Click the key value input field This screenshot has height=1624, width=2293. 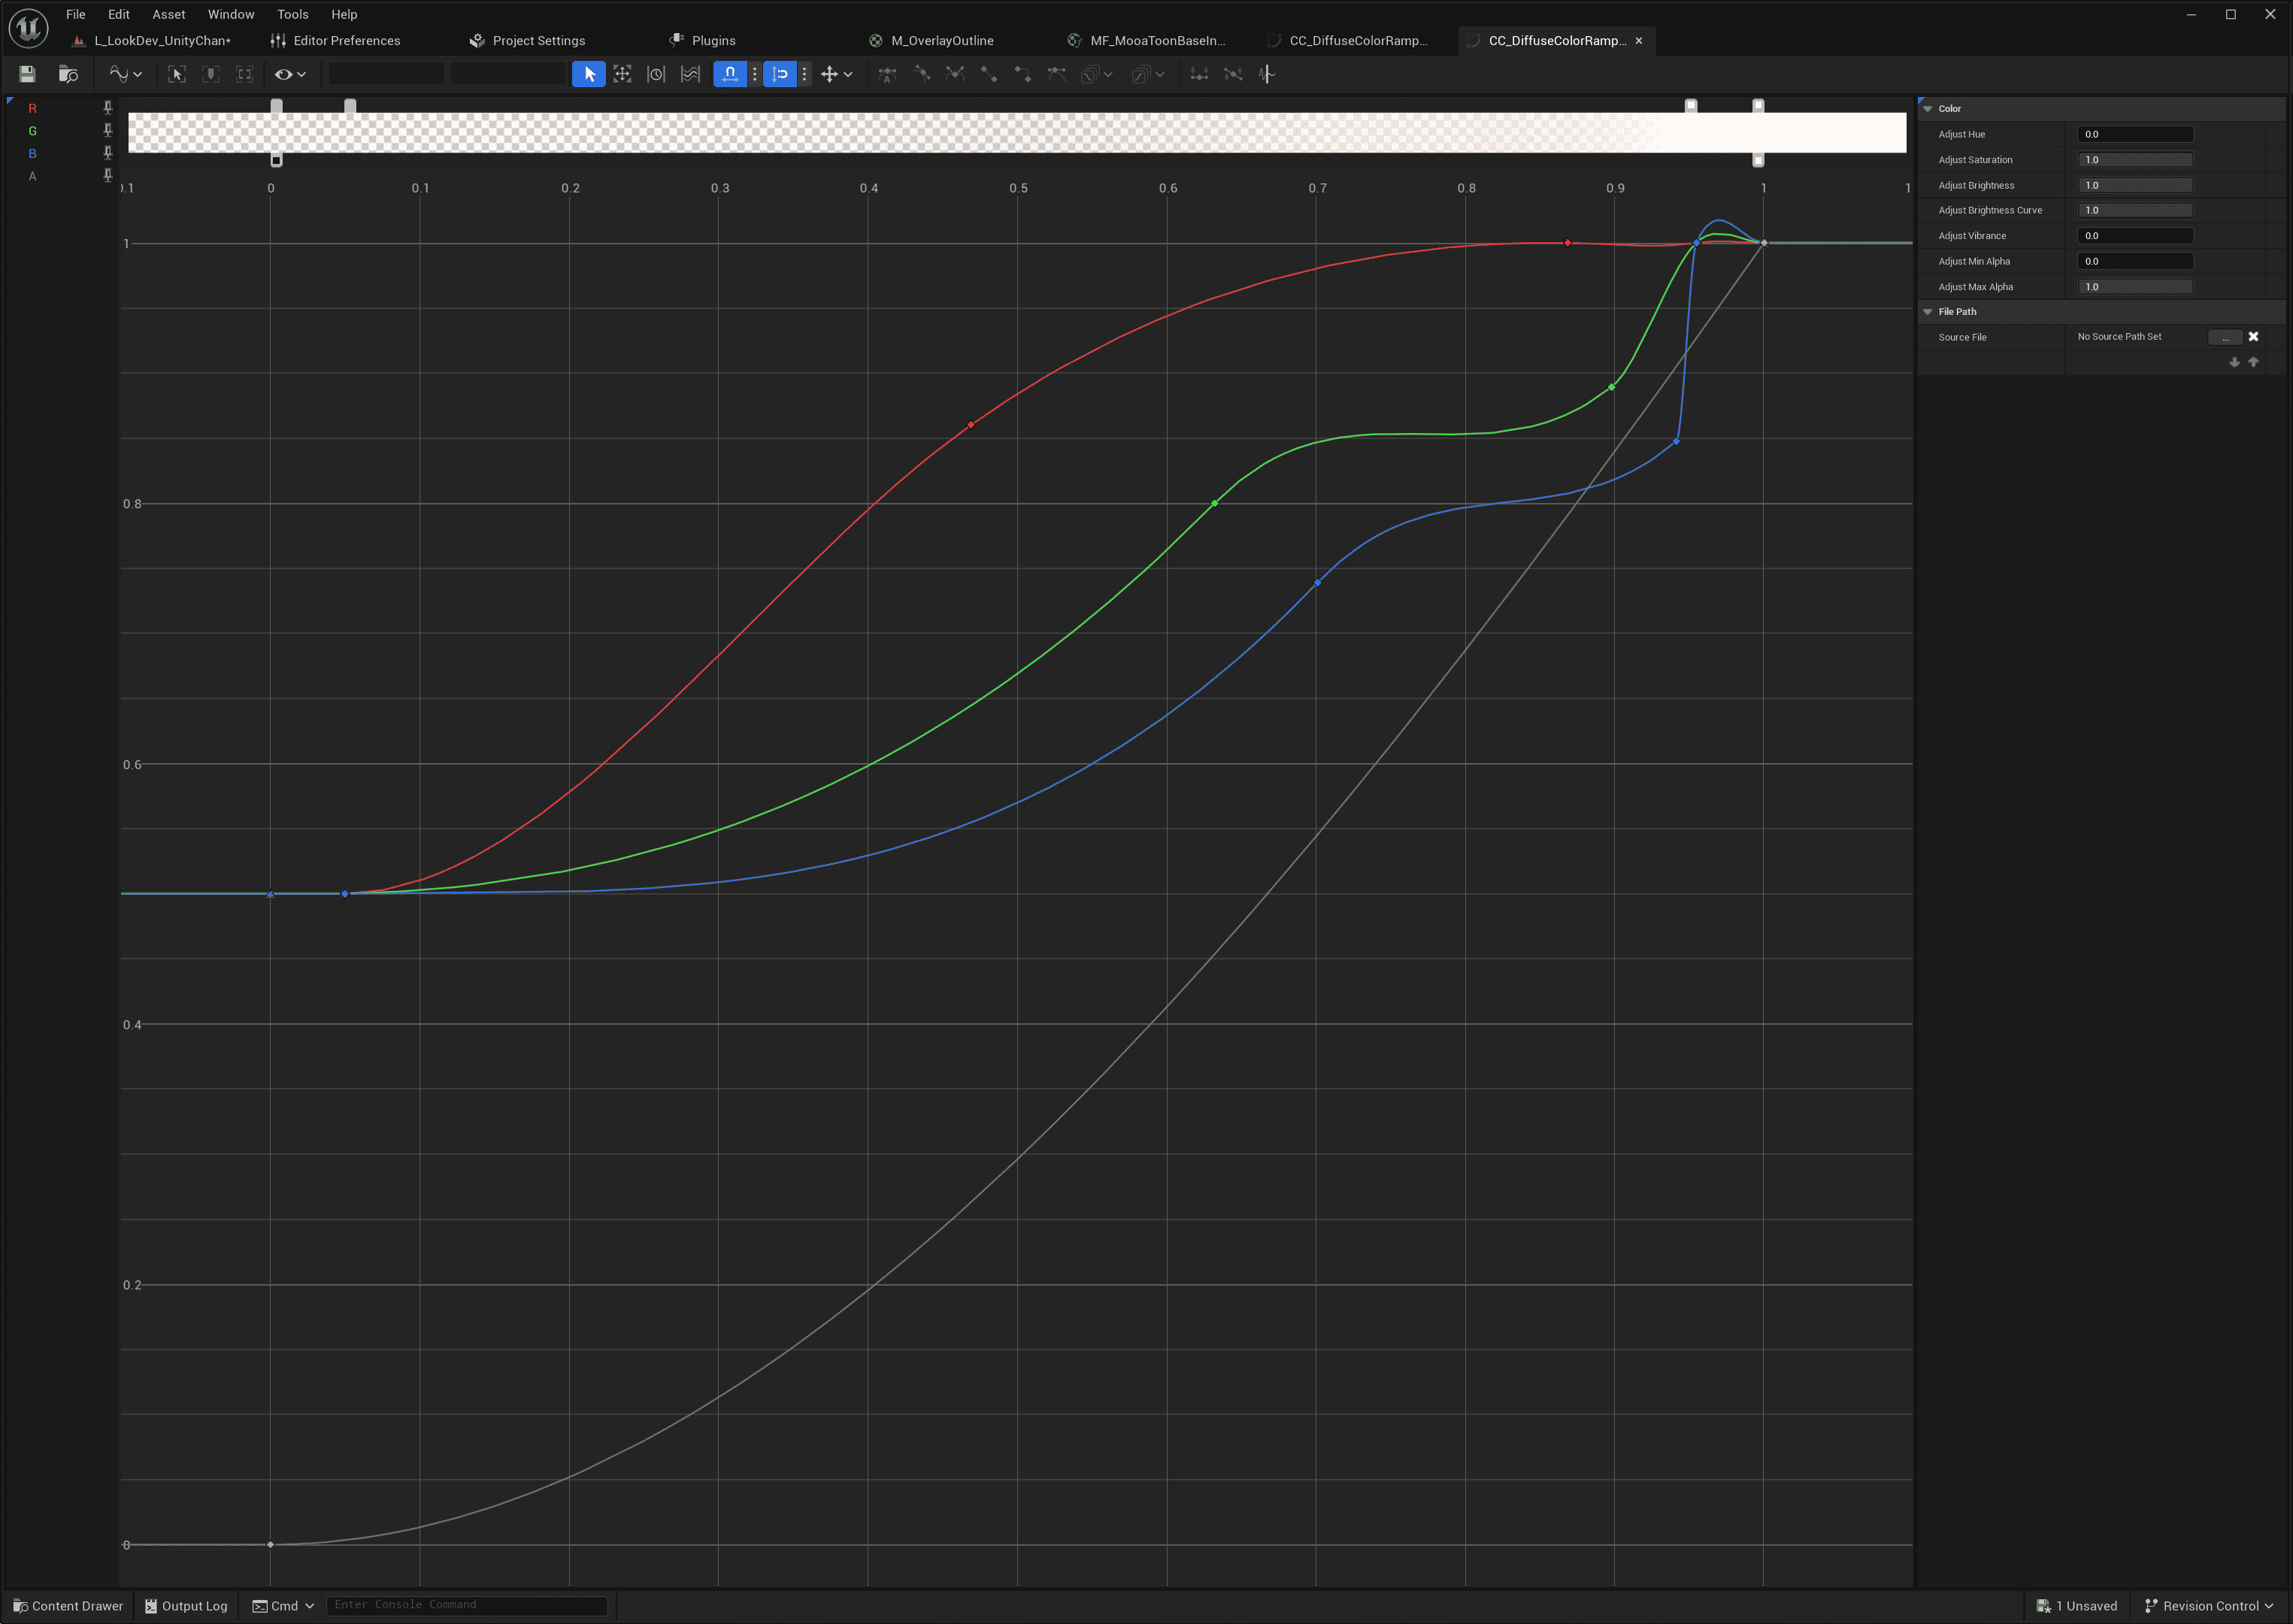508,74
